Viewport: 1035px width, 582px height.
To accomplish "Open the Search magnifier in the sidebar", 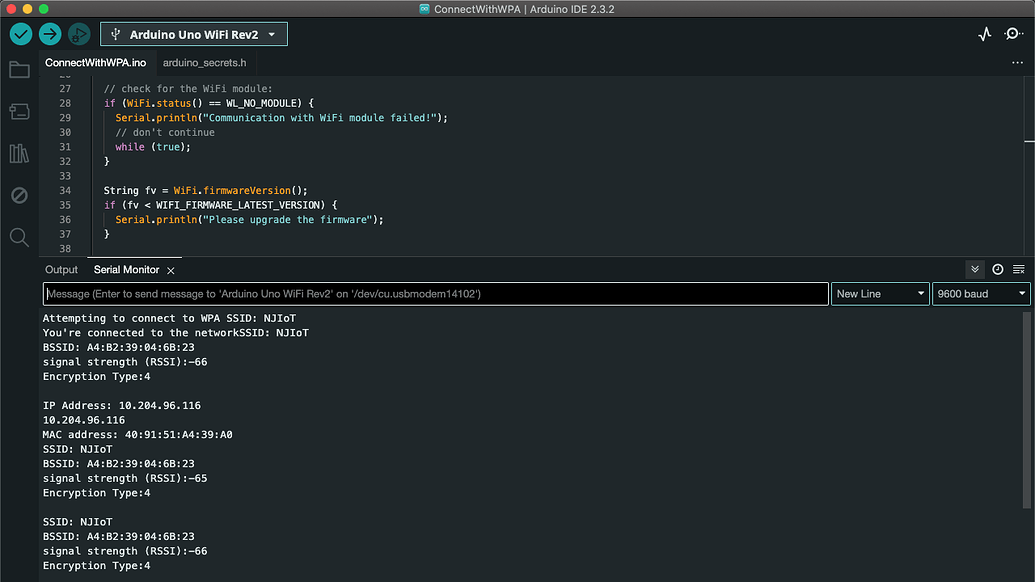I will pyautogui.click(x=19, y=237).
